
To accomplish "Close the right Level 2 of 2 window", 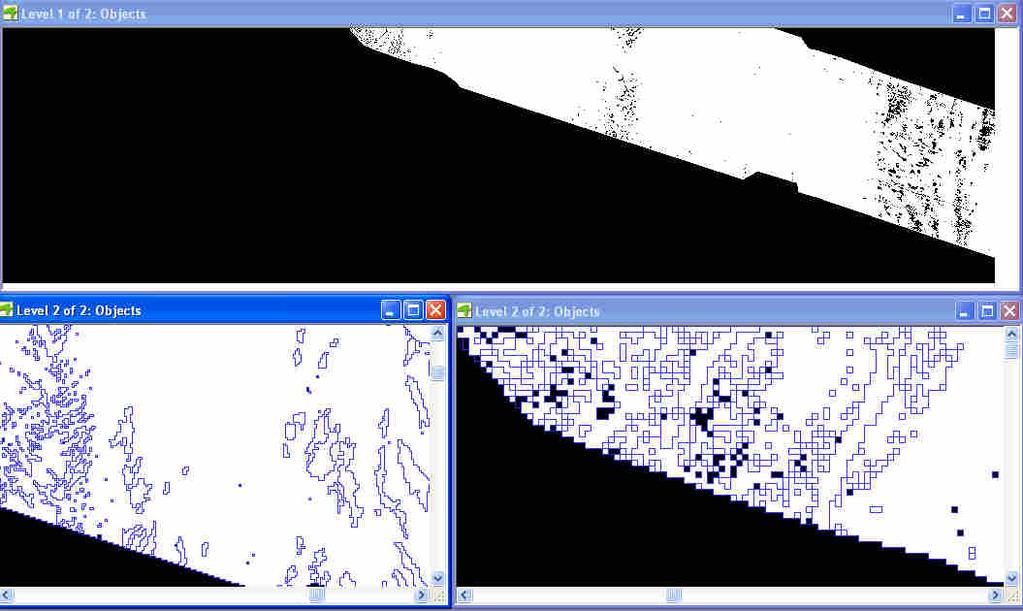I will coord(1010,311).
